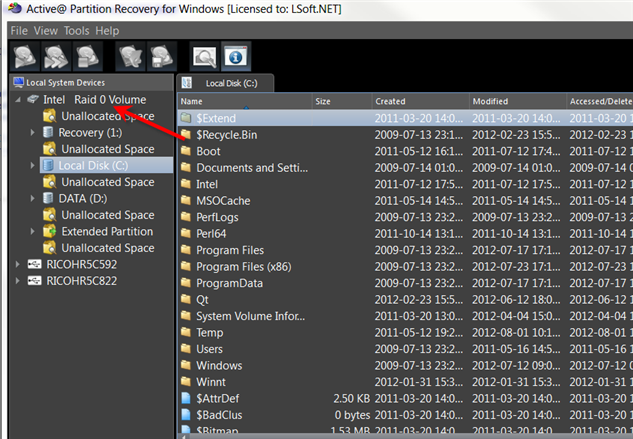This screenshot has width=633, height=439.
Task: Select the ProgramData folder name
Action: pos(229,283)
